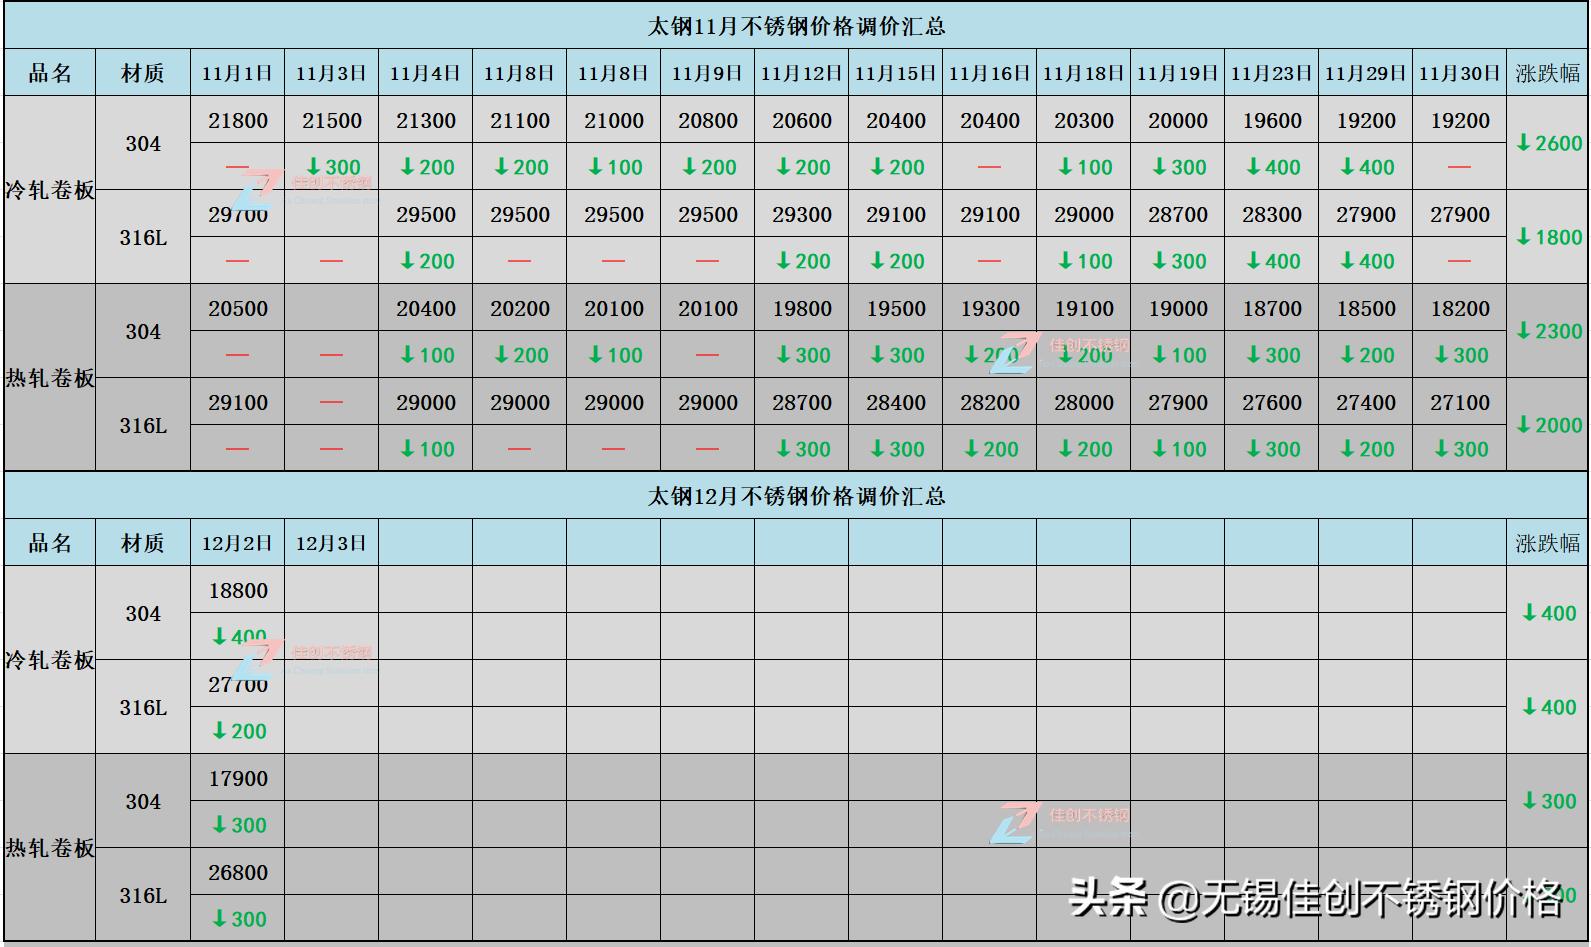Screen dimensions: 1591x947
Task: Click the 11月23日 column header
Action: [1271, 73]
